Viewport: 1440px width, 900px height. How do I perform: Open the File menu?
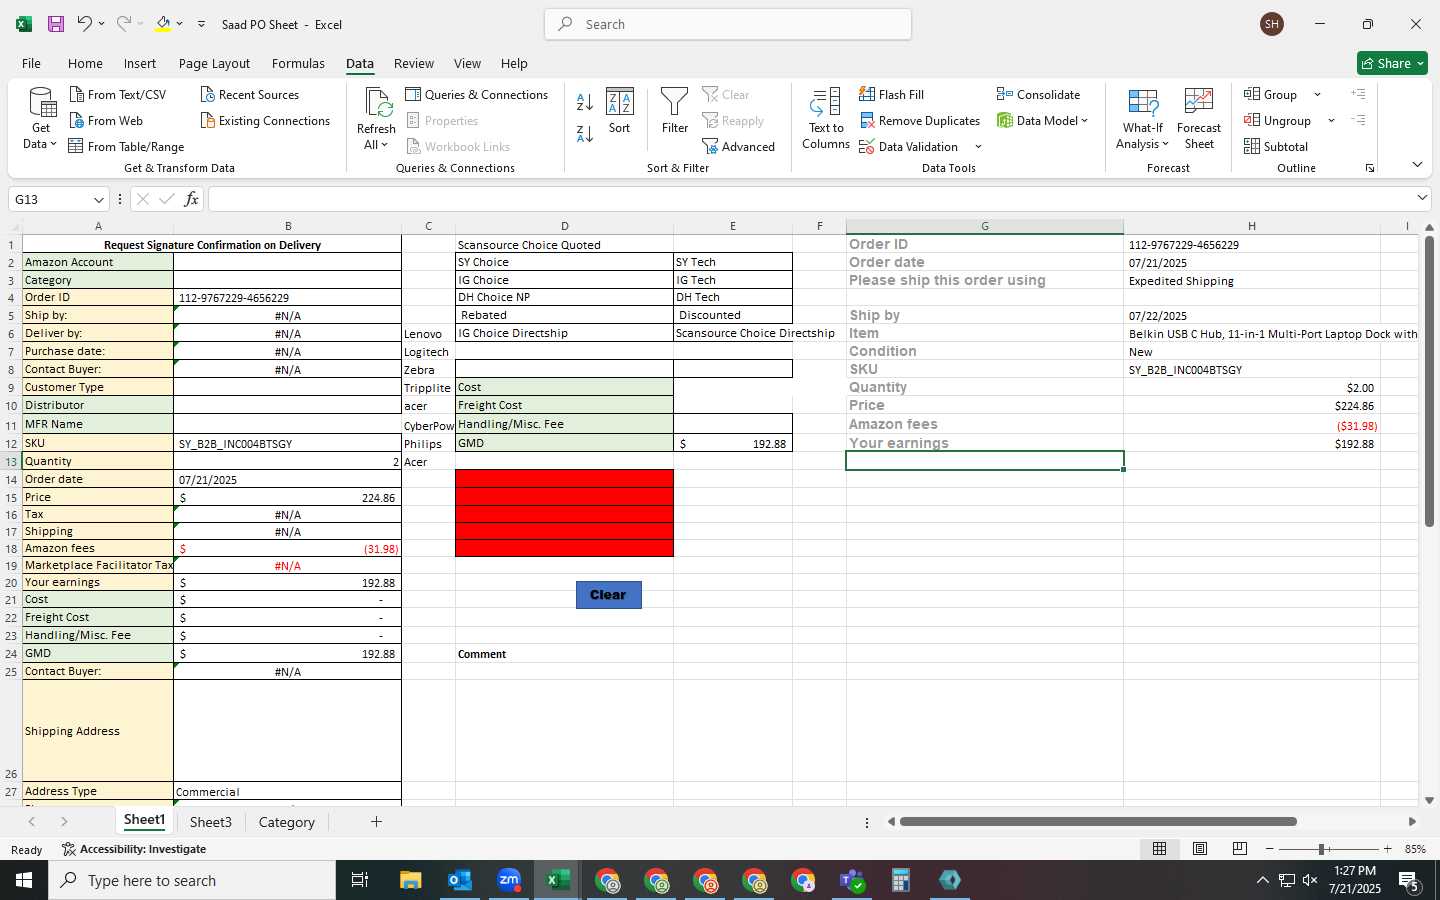(31, 63)
